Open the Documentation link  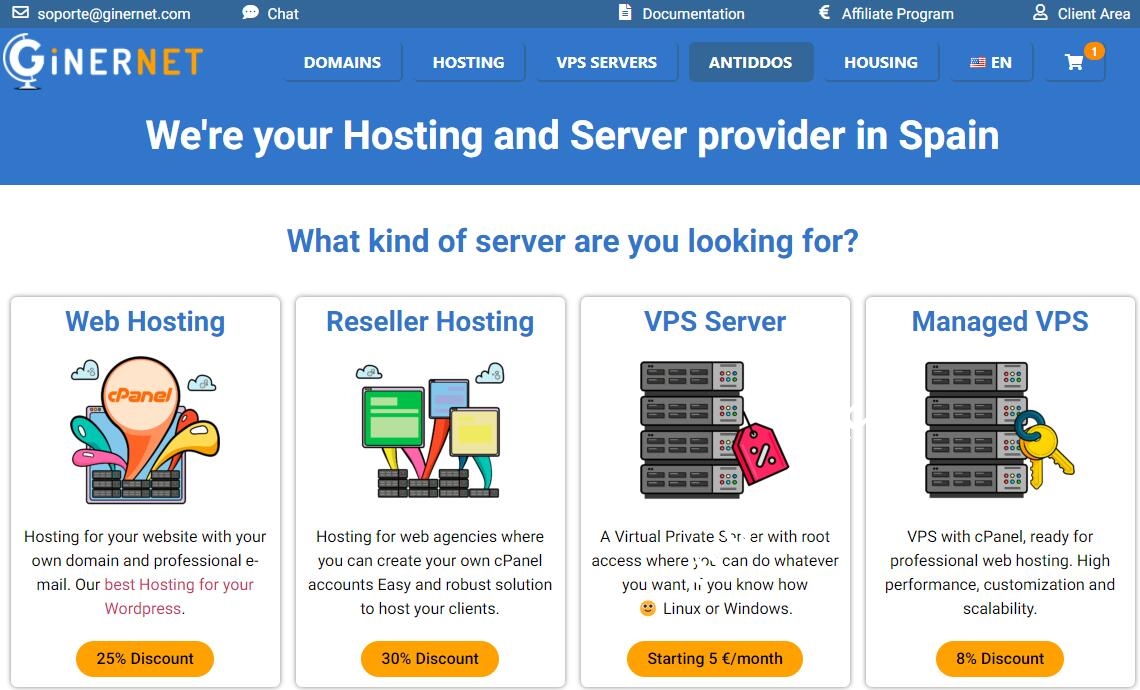(x=693, y=14)
